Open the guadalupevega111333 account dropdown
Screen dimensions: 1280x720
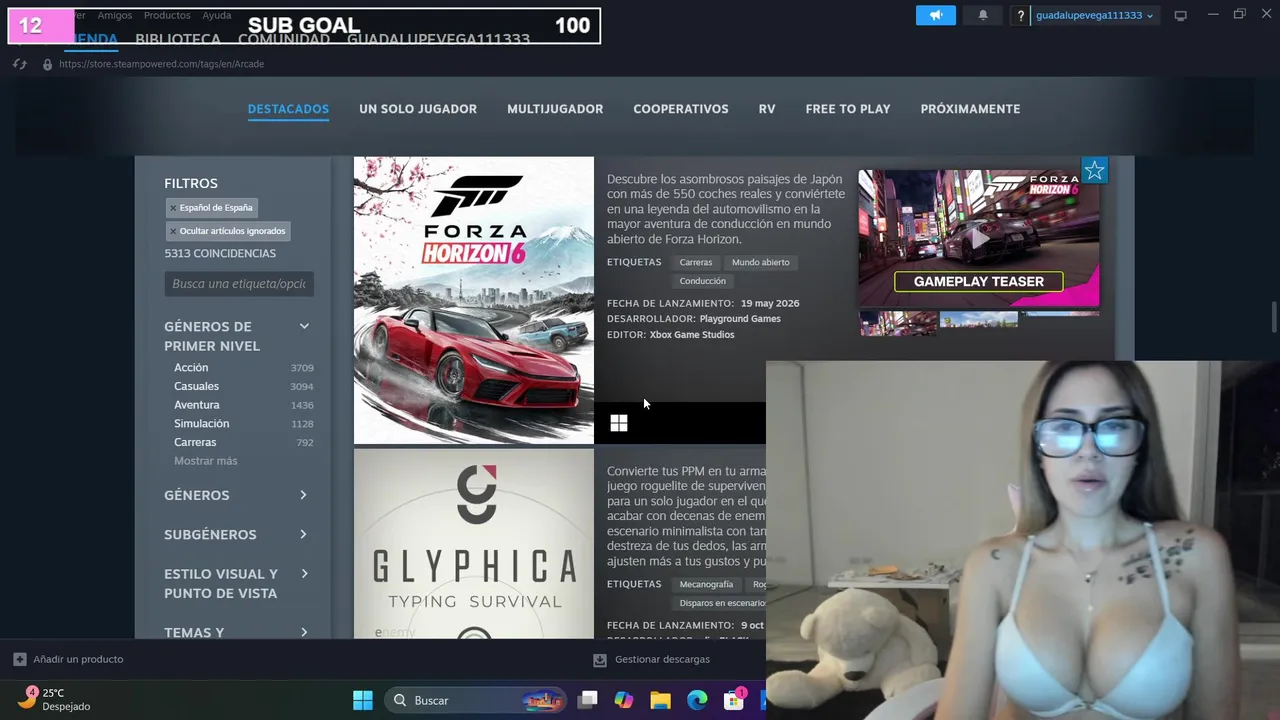tap(1094, 15)
